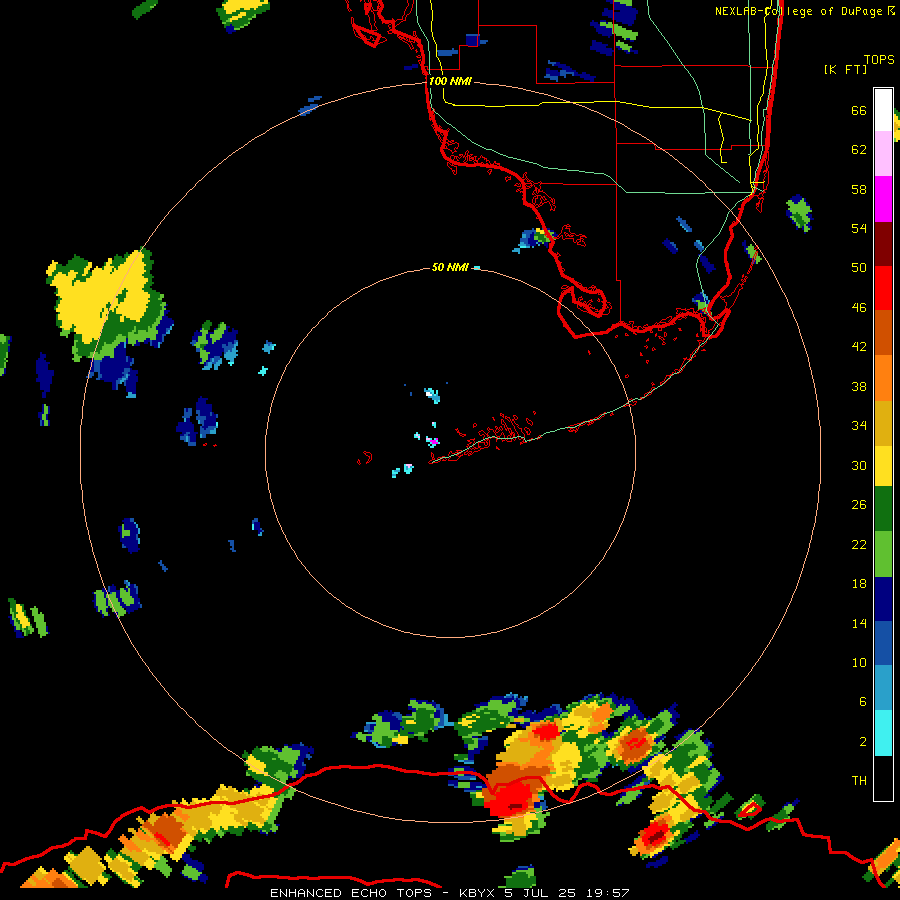Click the "38" legend value

click(859, 386)
